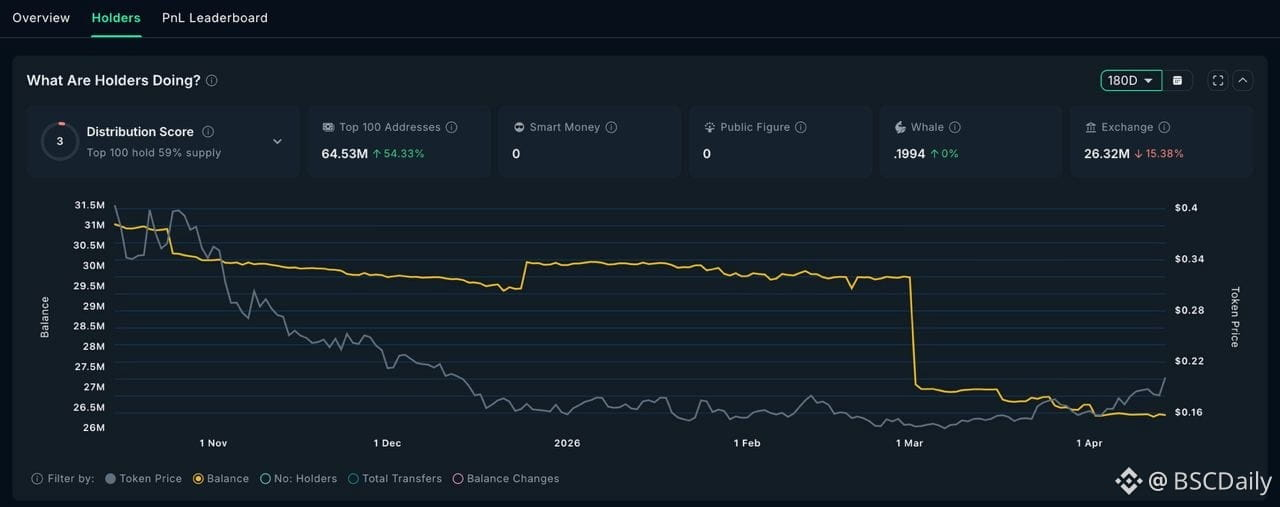Click the '1 Nov' date label on axis
This screenshot has height=507, width=1280.
214,443
